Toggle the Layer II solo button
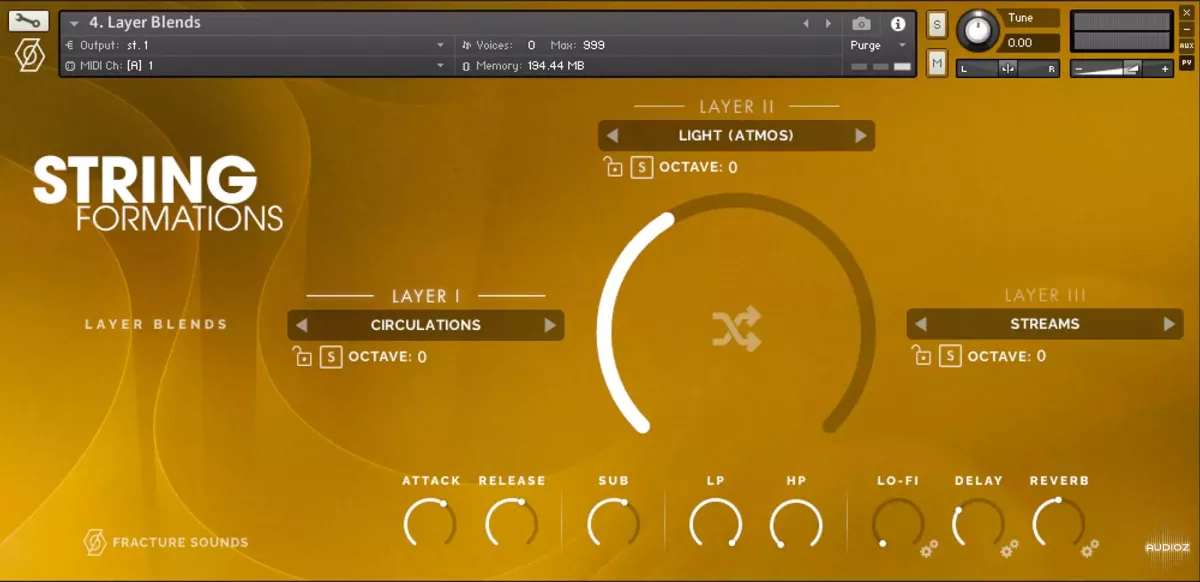This screenshot has height=582, width=1200. [x=642, y=167]
